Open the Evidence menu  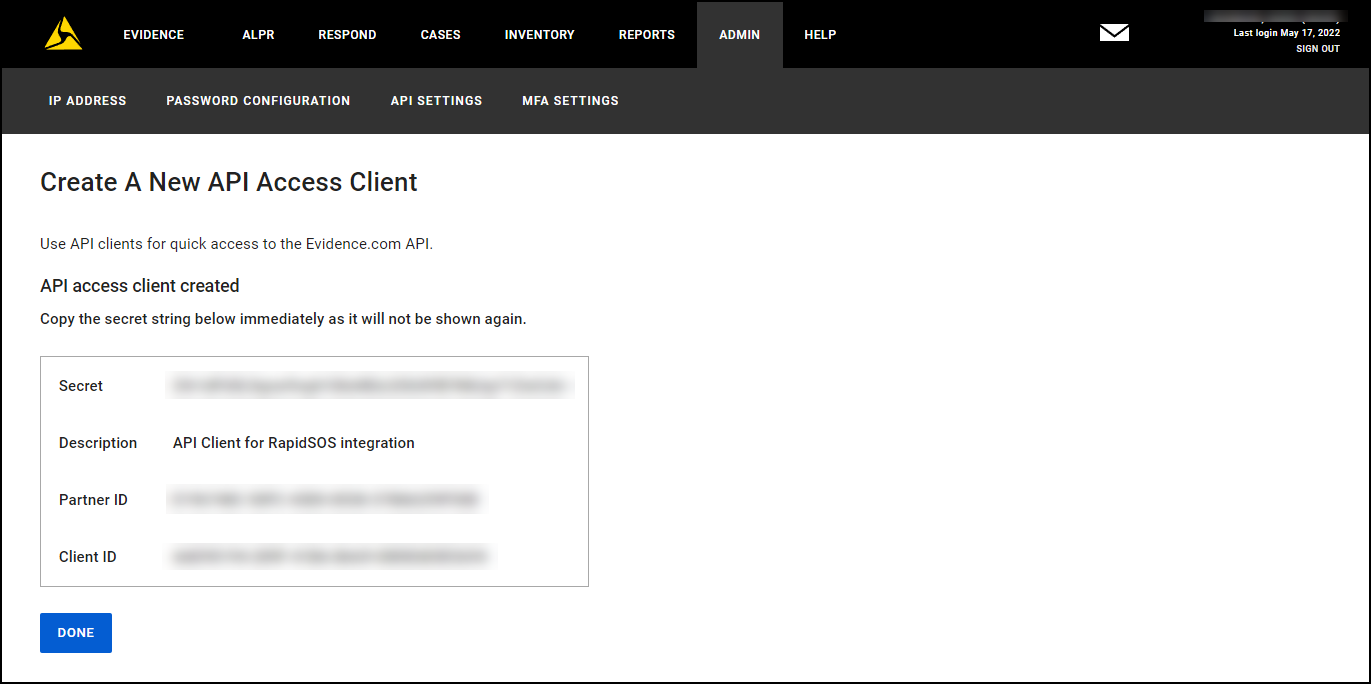click(153, 35)
